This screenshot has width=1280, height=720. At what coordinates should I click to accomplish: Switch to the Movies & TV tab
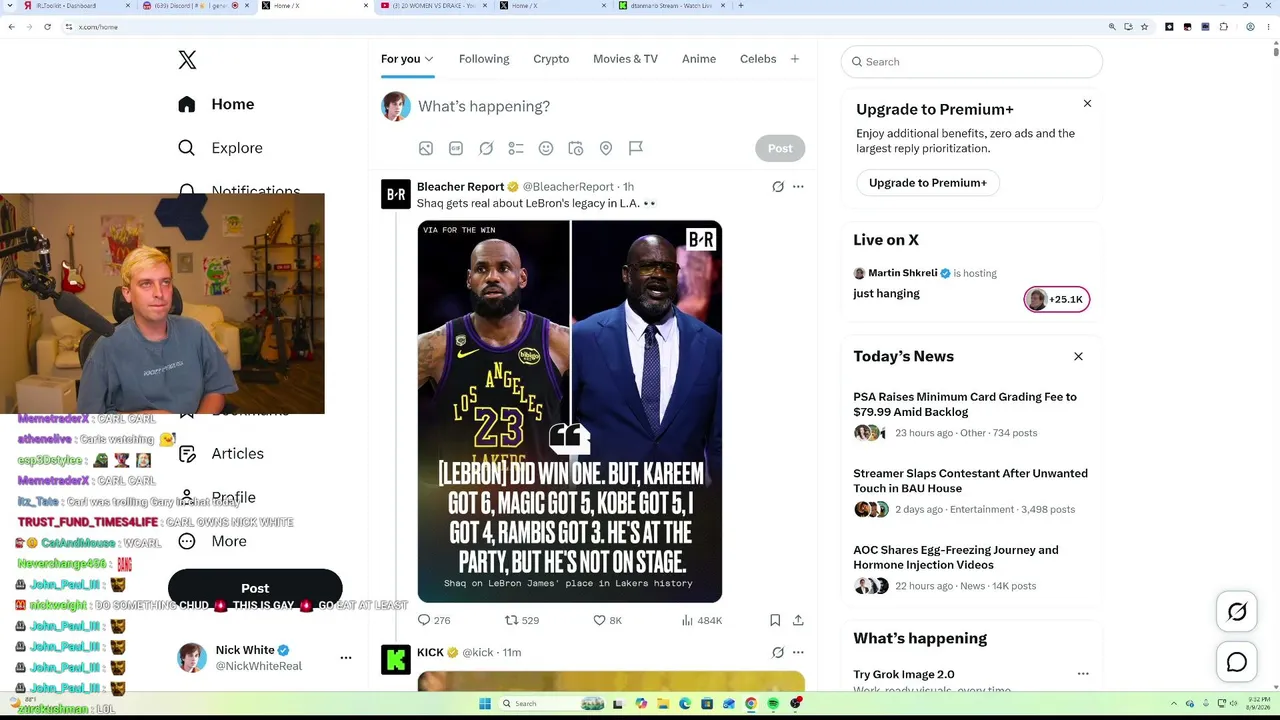(x=625, y=59)
